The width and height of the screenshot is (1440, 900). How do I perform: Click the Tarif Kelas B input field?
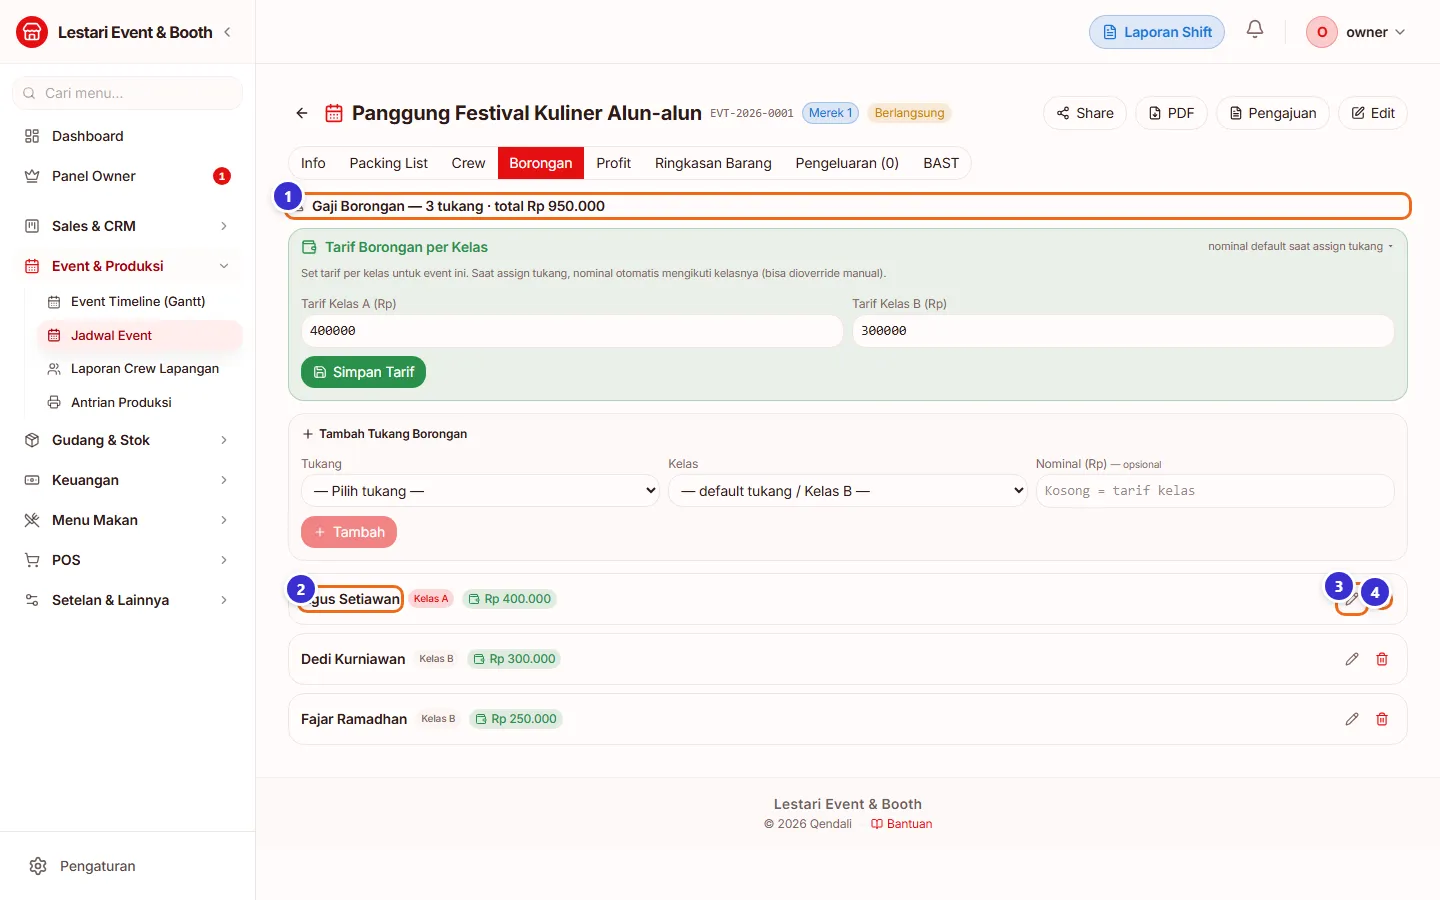pos(1123,331)
